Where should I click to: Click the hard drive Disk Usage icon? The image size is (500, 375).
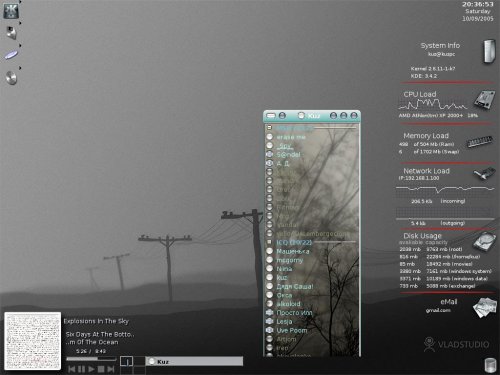[485, 242]
